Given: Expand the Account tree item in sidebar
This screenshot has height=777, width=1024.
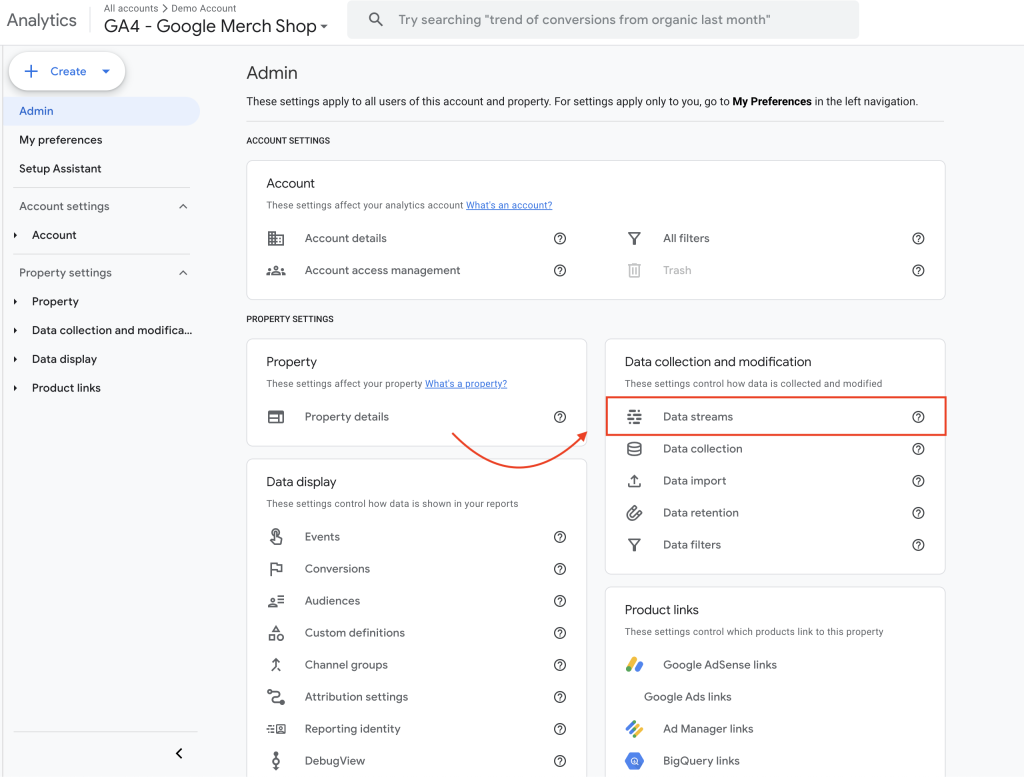Looking at the screenshot, I should [15, 235].
